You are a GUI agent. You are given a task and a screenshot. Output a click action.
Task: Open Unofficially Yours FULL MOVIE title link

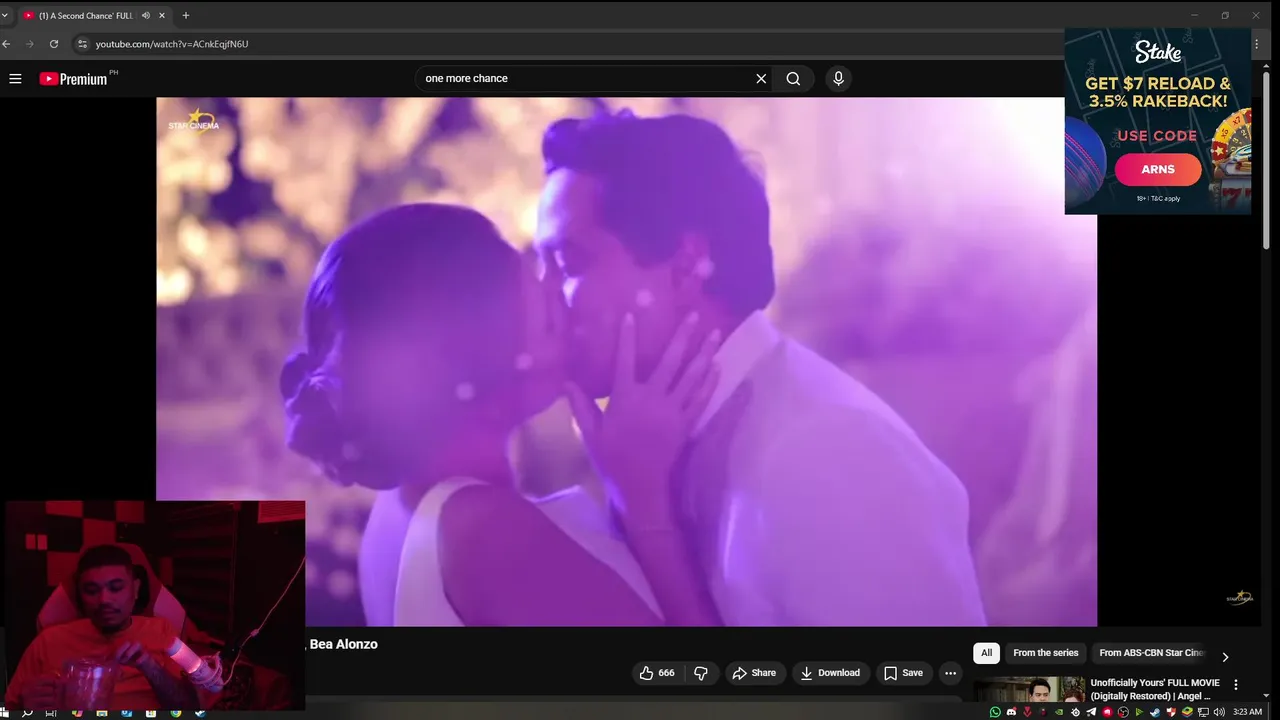(1155, 689)
